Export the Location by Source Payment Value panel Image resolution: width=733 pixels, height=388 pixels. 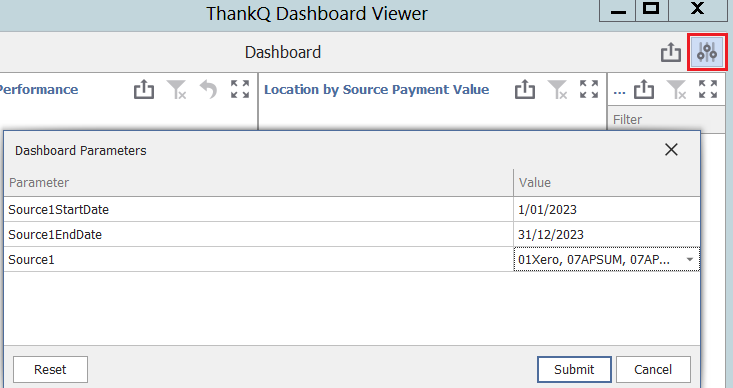(x=525, y=89)
